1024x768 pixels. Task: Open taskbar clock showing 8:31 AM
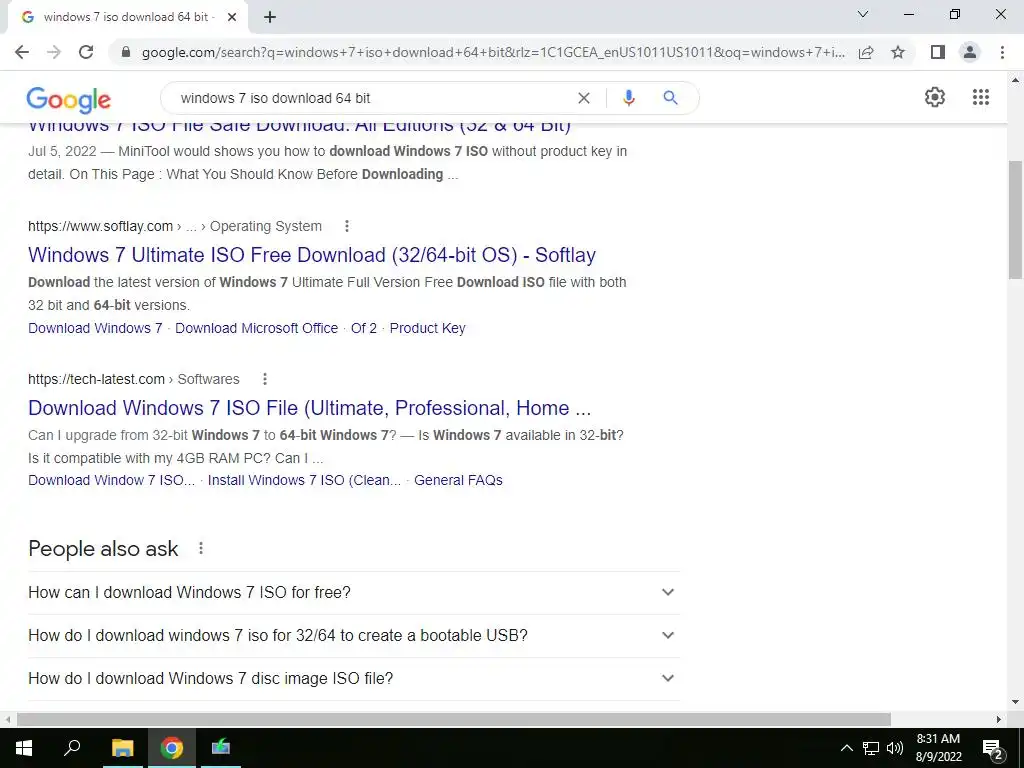tap(938, 748)
